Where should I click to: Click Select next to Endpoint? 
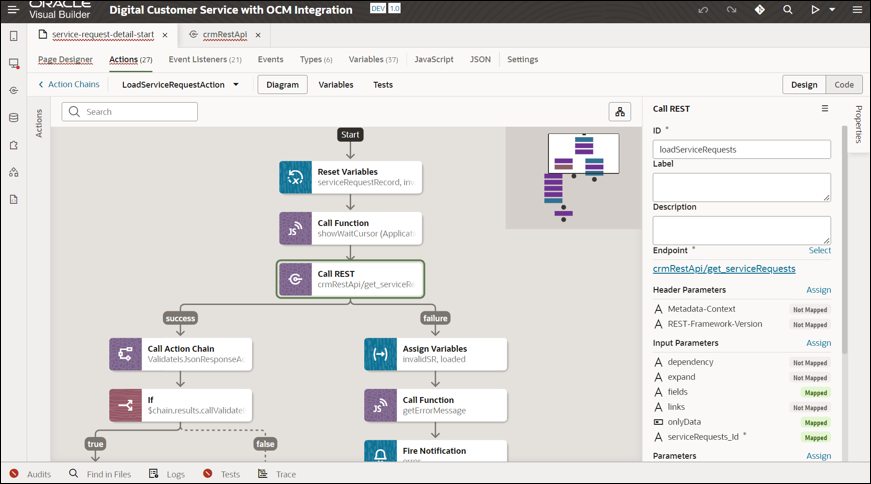click(x=819, y=251)
